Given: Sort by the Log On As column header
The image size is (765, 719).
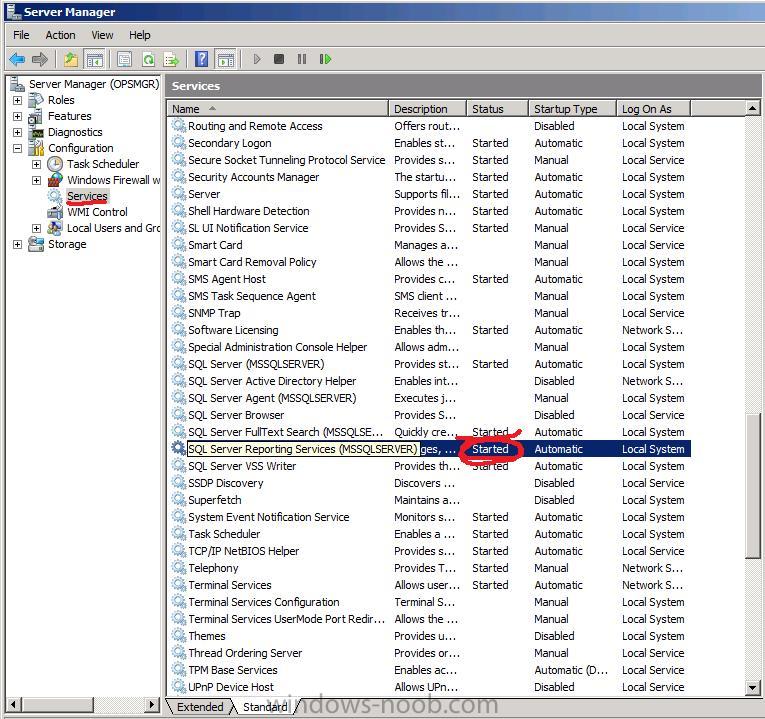Looking at the screenshot, I should [x=654, y=109].
